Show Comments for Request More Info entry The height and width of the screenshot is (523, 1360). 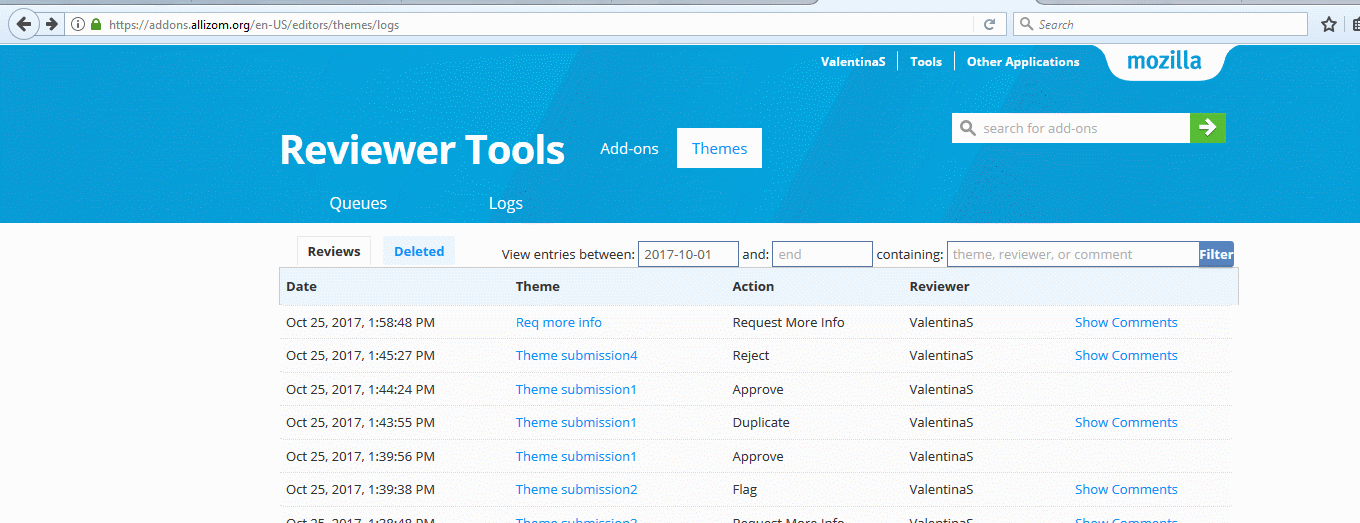[x=1126, y=322]
